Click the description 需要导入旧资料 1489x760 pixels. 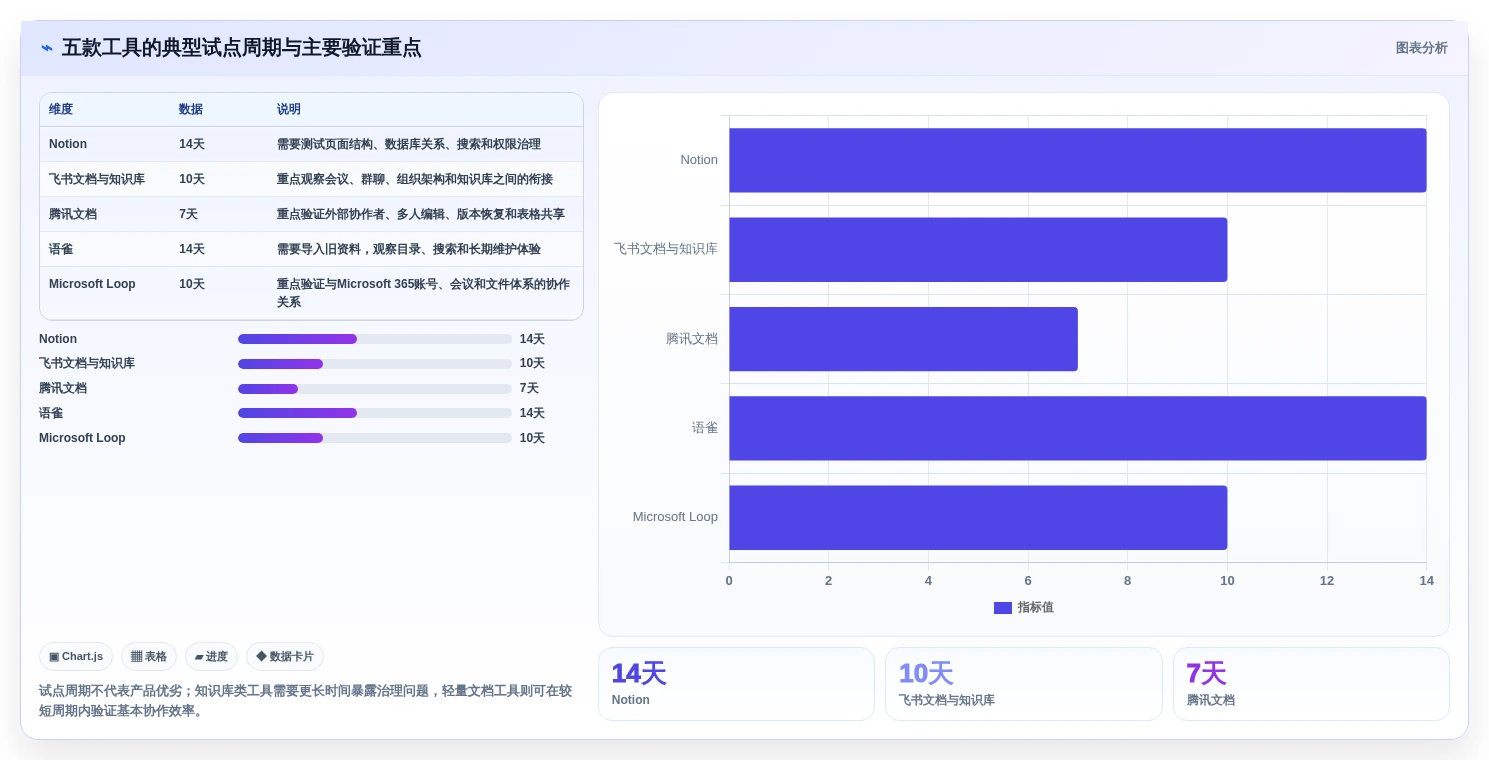tap(409, 249)
